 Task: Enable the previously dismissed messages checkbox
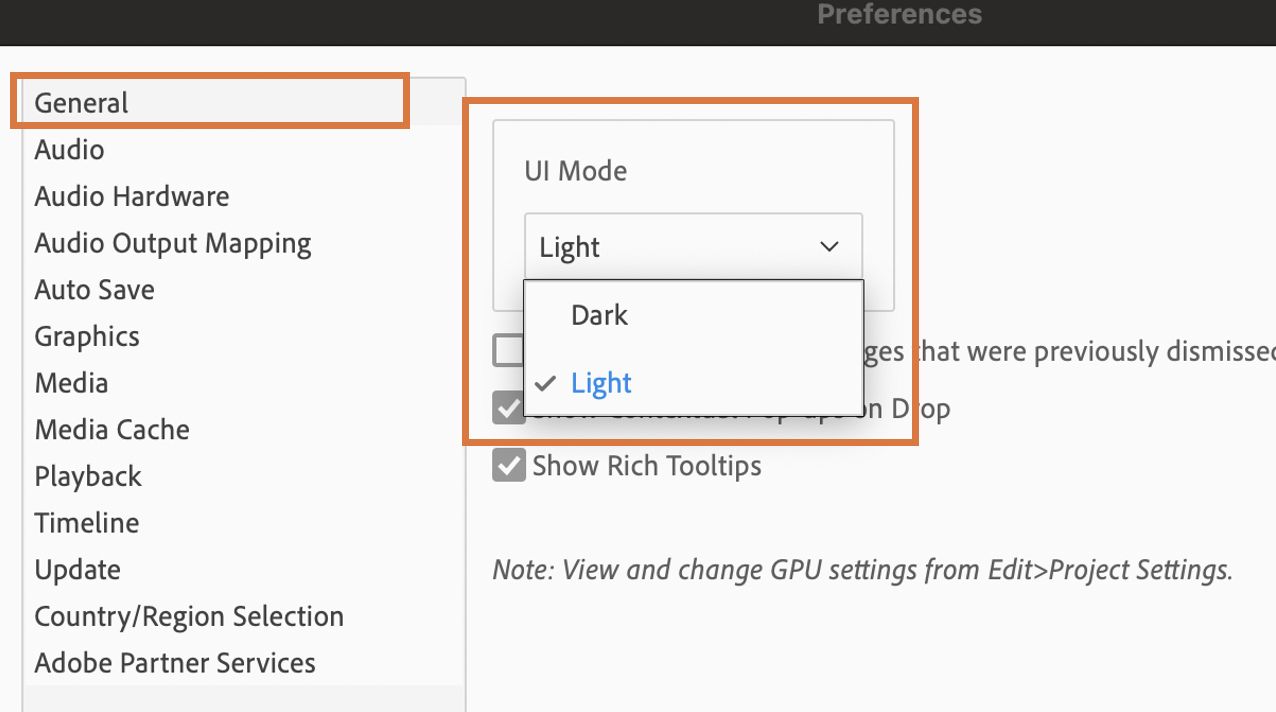coord(507,351)
